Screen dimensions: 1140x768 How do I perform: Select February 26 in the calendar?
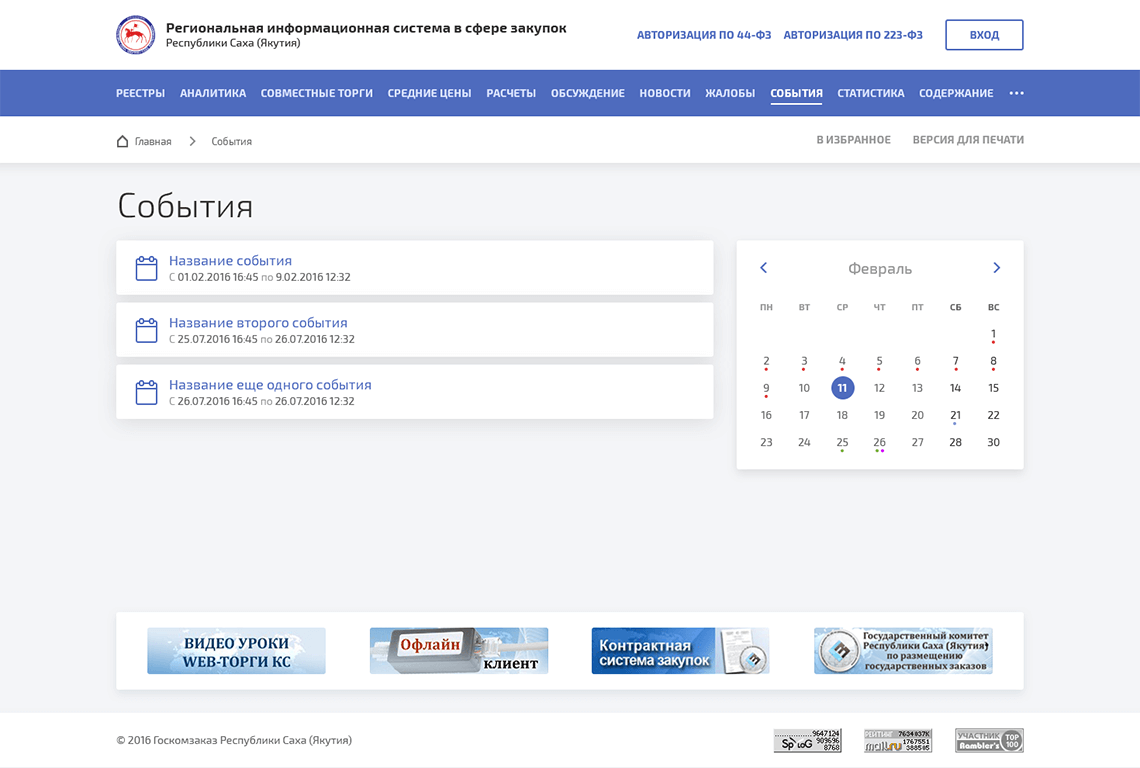pyautogui.click(x=879, y=442)
